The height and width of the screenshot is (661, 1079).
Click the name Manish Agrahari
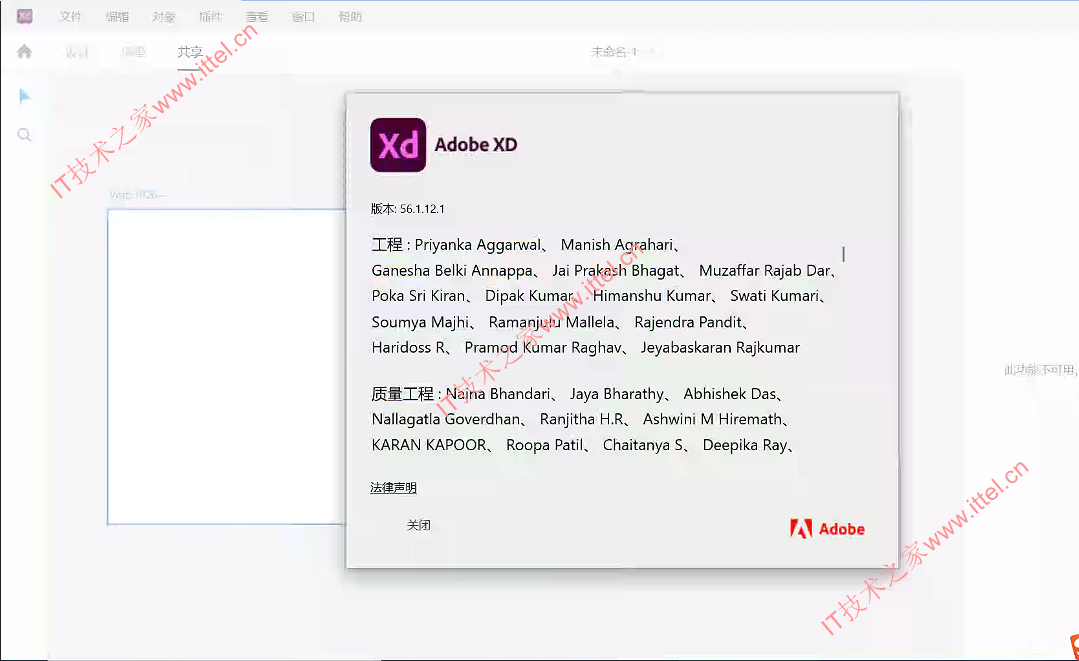(x=617, y=245)
